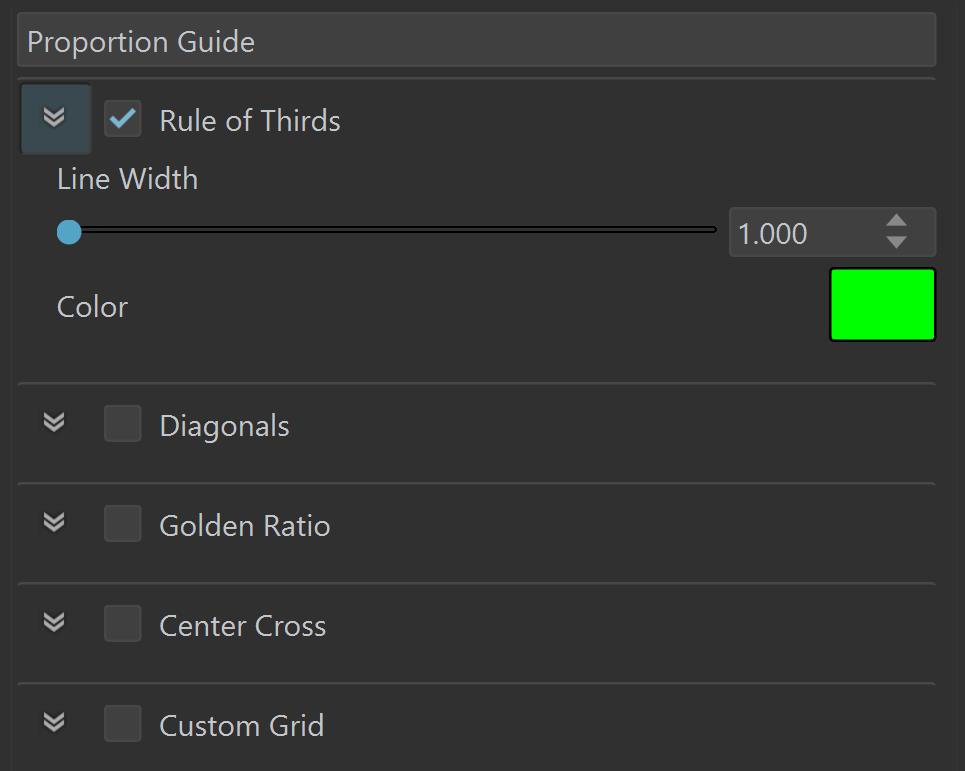The image size is (965, 771).
Task: Decrease Line Width with down arrow
Action: coord(896,242)
